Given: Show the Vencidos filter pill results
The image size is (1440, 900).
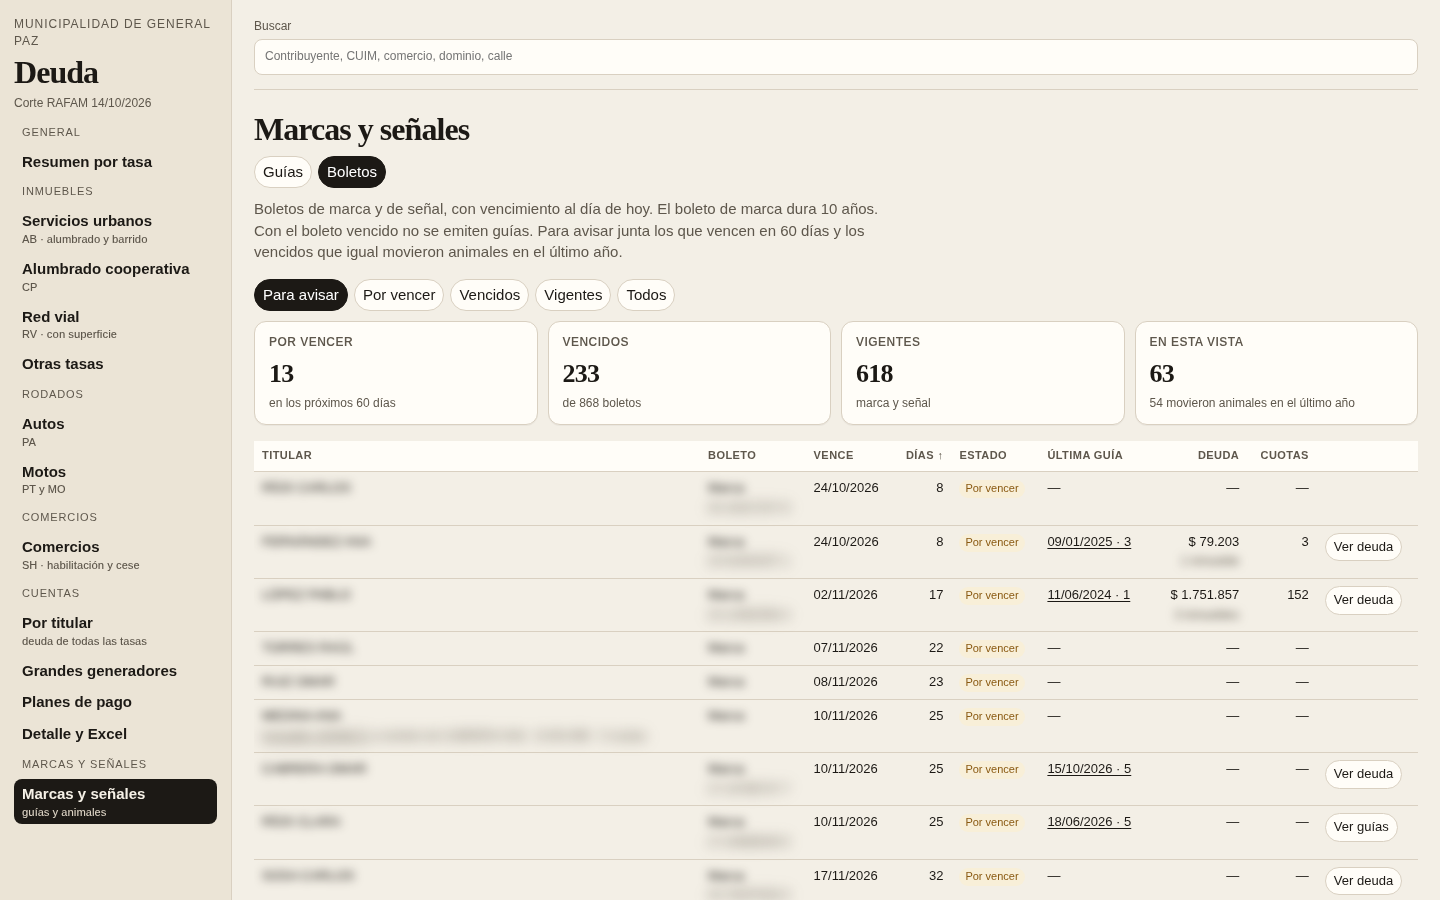Looking at the screenshot, I should tap(489, 295).
